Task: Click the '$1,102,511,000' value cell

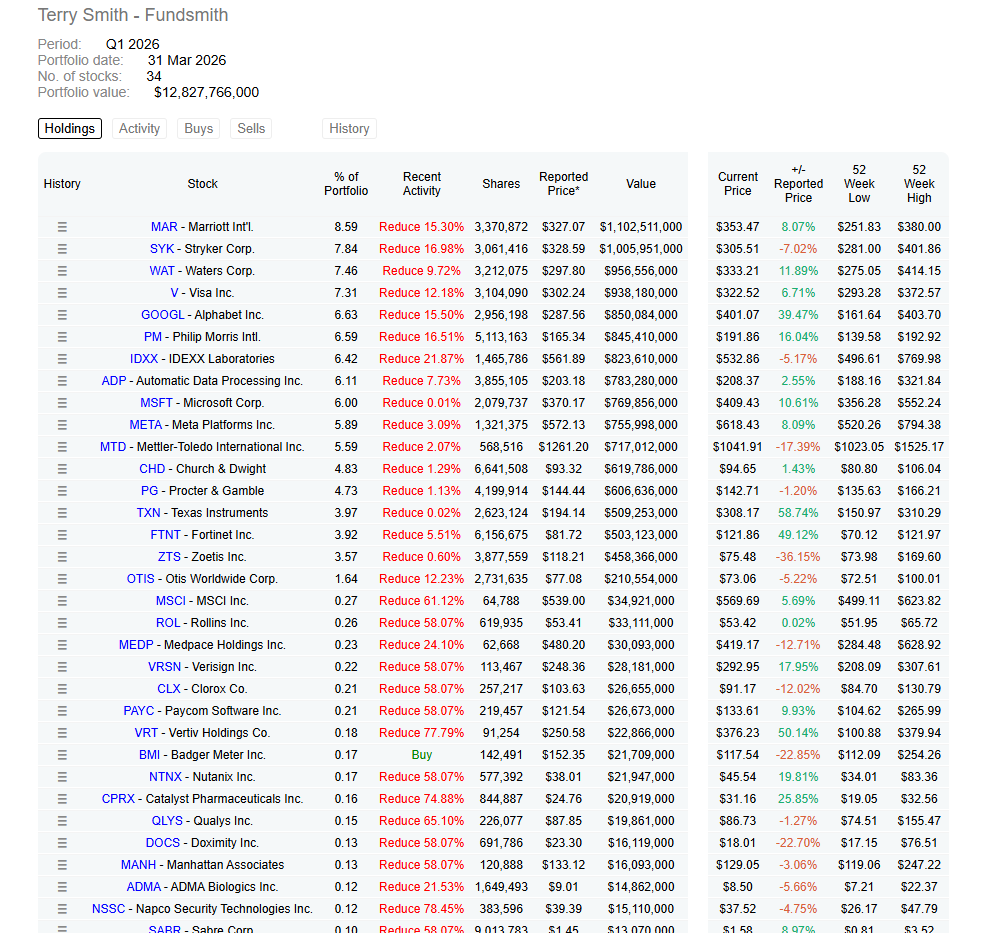Action: coord(641,227)
